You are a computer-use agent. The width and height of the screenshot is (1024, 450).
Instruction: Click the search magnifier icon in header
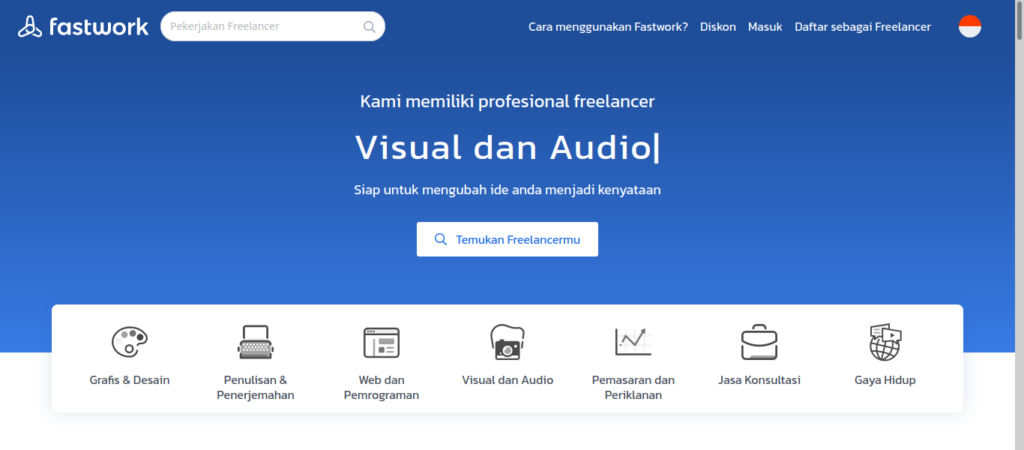click(369, 27)
